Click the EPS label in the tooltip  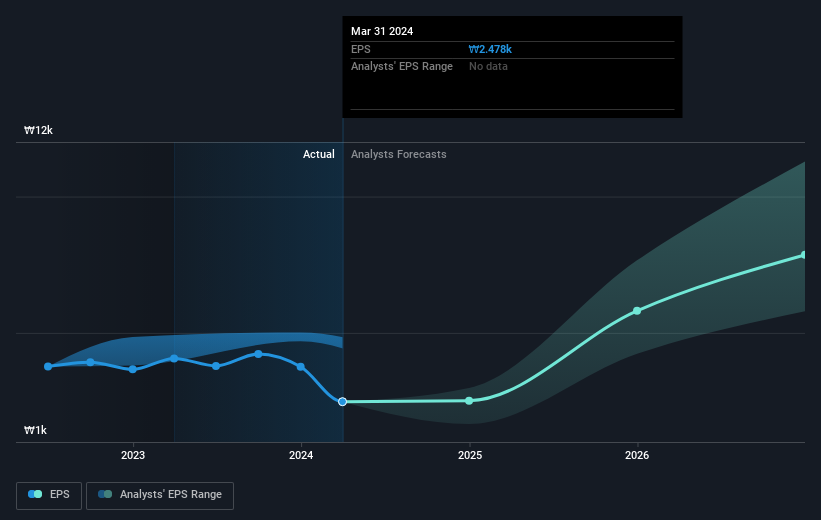[x=361, y=49]
